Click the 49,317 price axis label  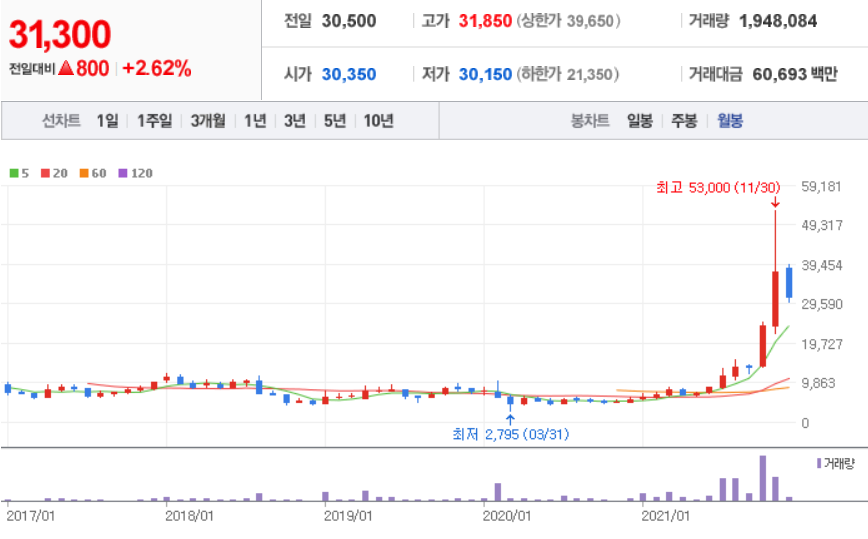point(822,225)
